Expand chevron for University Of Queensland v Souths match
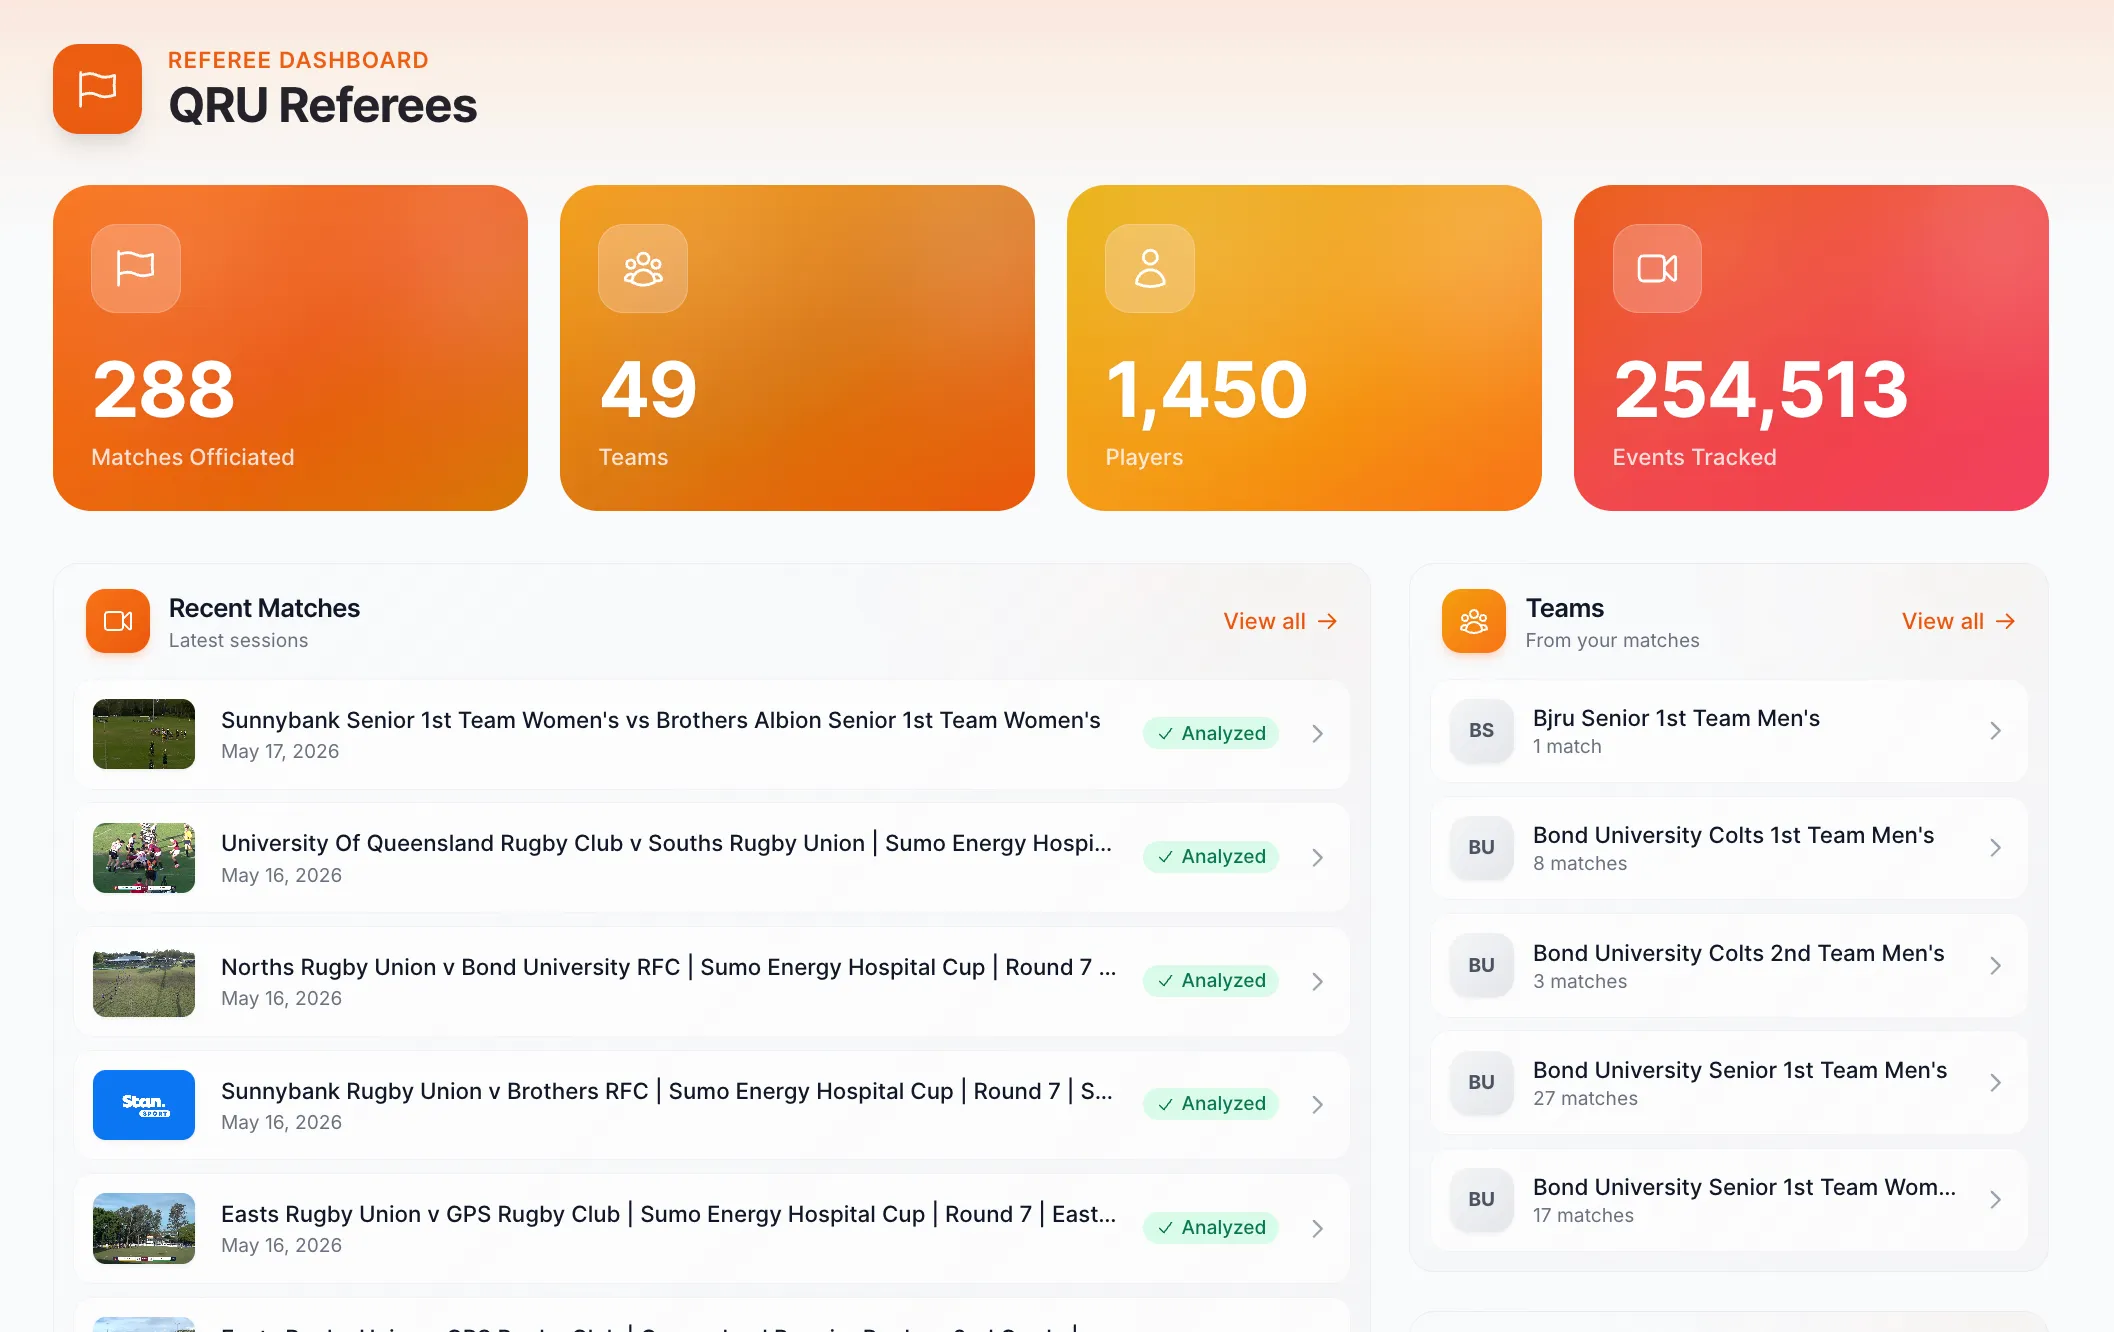Screen dimensions: 2114x1332 pyautogui.click(x=1318, y=858)
